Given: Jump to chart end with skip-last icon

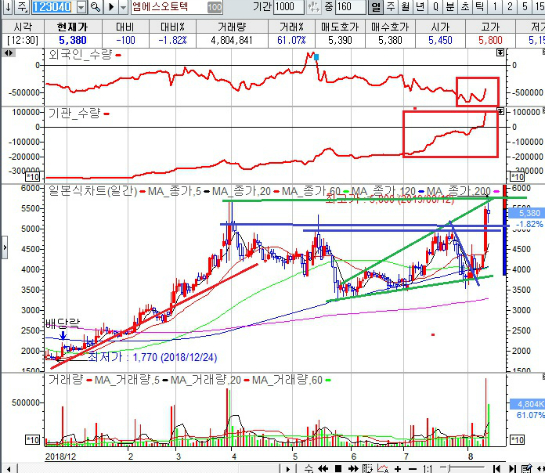Looking at the screenshot, I should pos(512,468).
